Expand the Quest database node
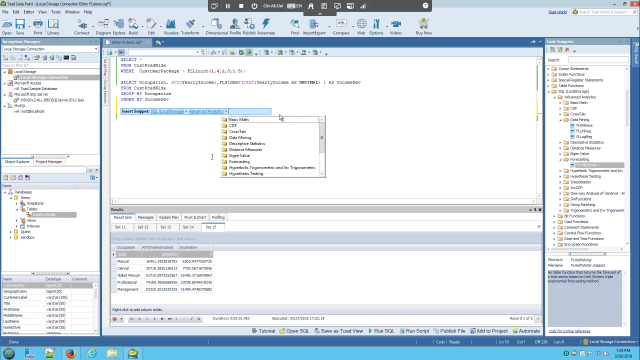The width and height of the screenshot is (640, 360). click(x=11, y=231)
